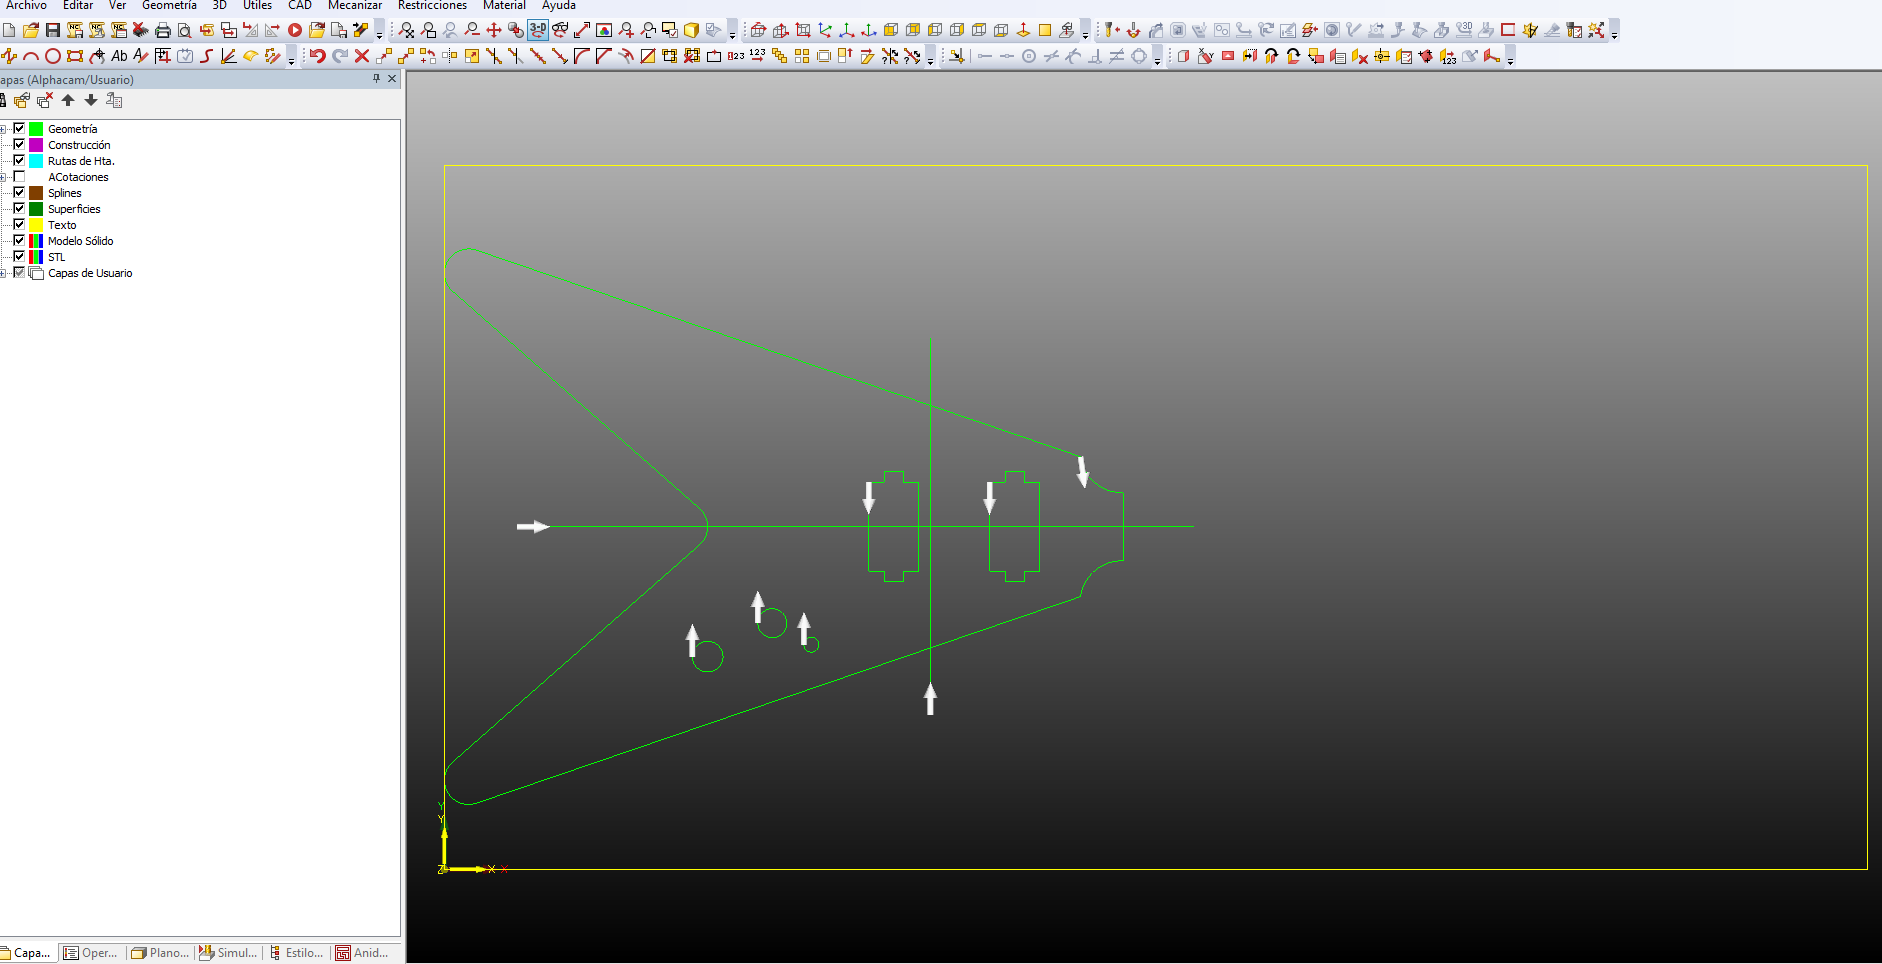
Task: Select the Rectangle drawing tool
Action: (75, 56)
